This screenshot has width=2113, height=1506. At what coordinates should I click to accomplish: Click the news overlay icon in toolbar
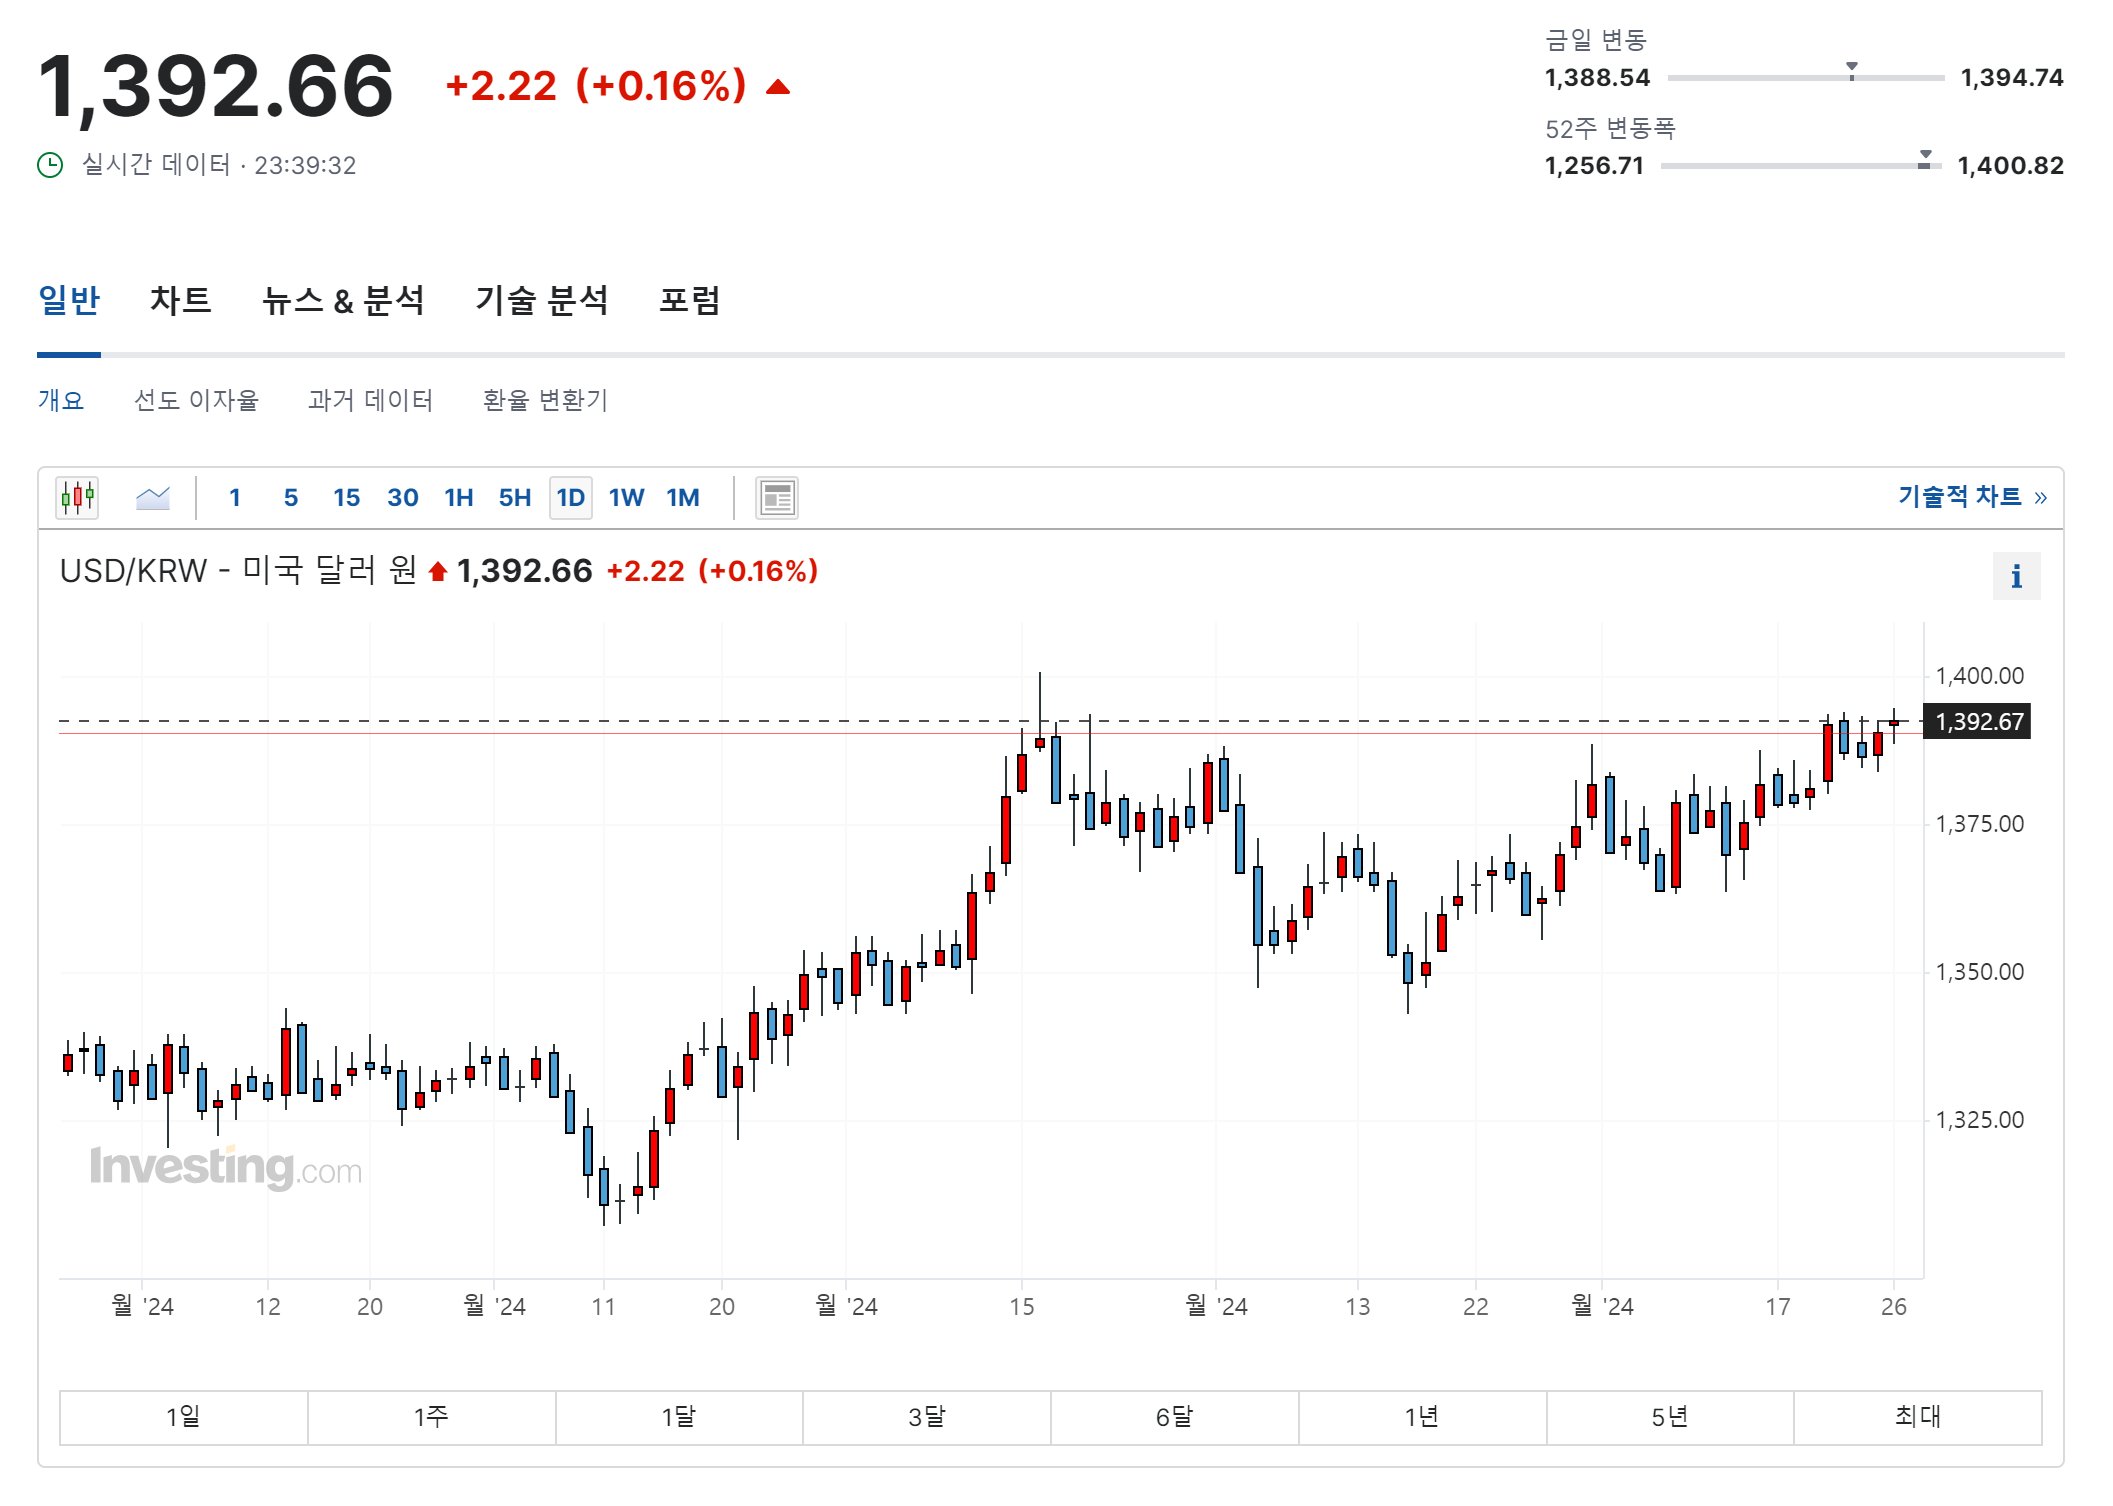click(x=777, y=497)
